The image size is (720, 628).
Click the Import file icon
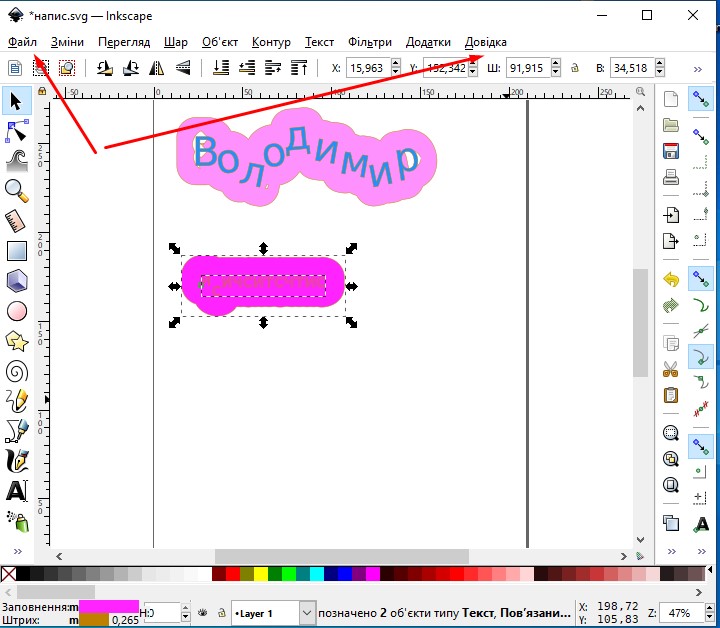tap(671, 214)
